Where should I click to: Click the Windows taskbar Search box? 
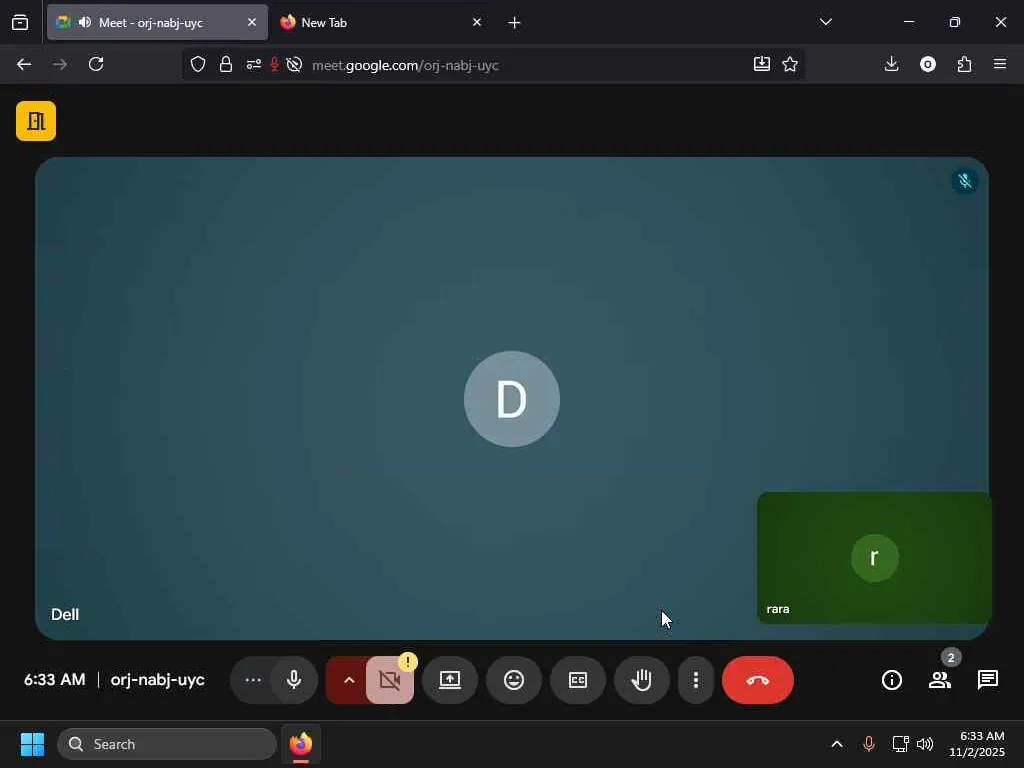pos(167,744)
